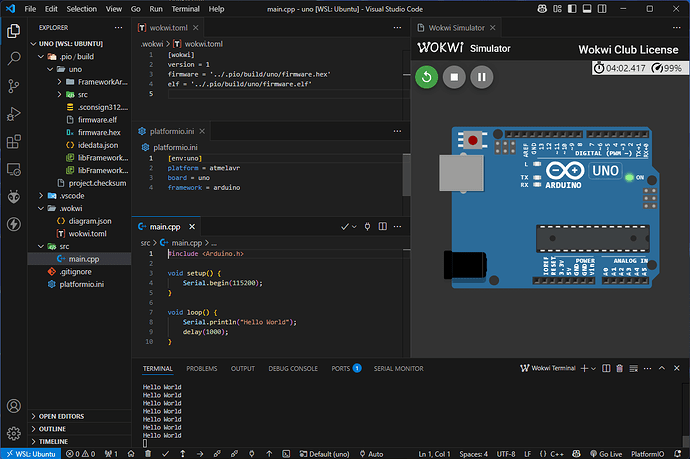Open the Manage gear icon
Image resolution: width=690 pixels, height=459 pixels.
click(x=14, y=433)
